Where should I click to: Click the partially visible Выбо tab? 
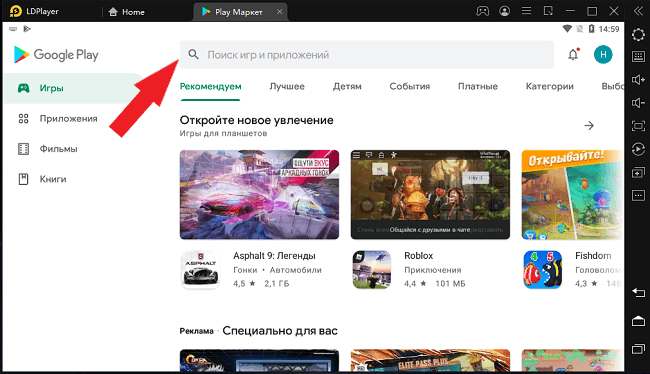pos(613,86)
